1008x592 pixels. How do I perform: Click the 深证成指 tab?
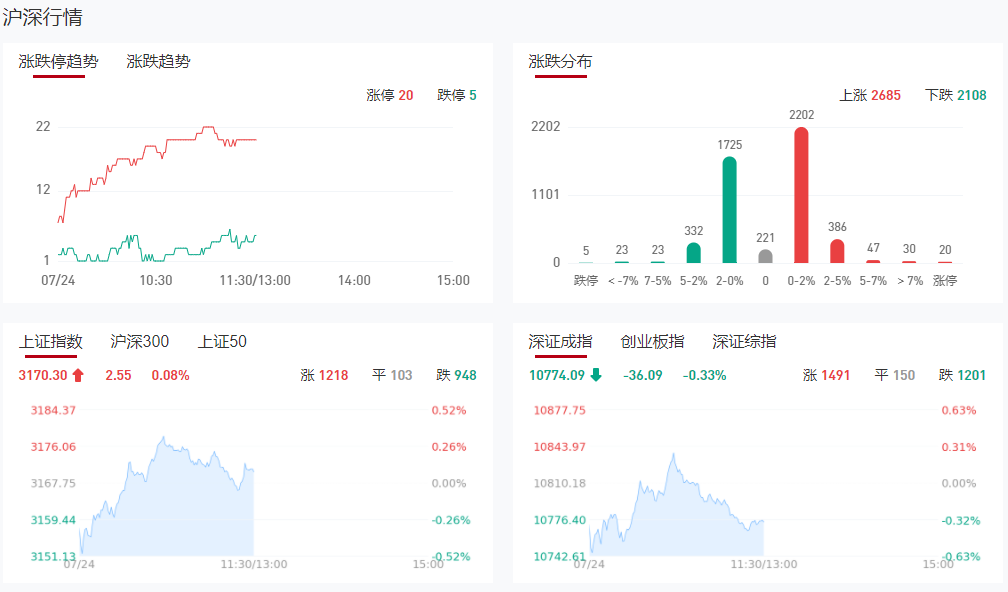(560, 342)
